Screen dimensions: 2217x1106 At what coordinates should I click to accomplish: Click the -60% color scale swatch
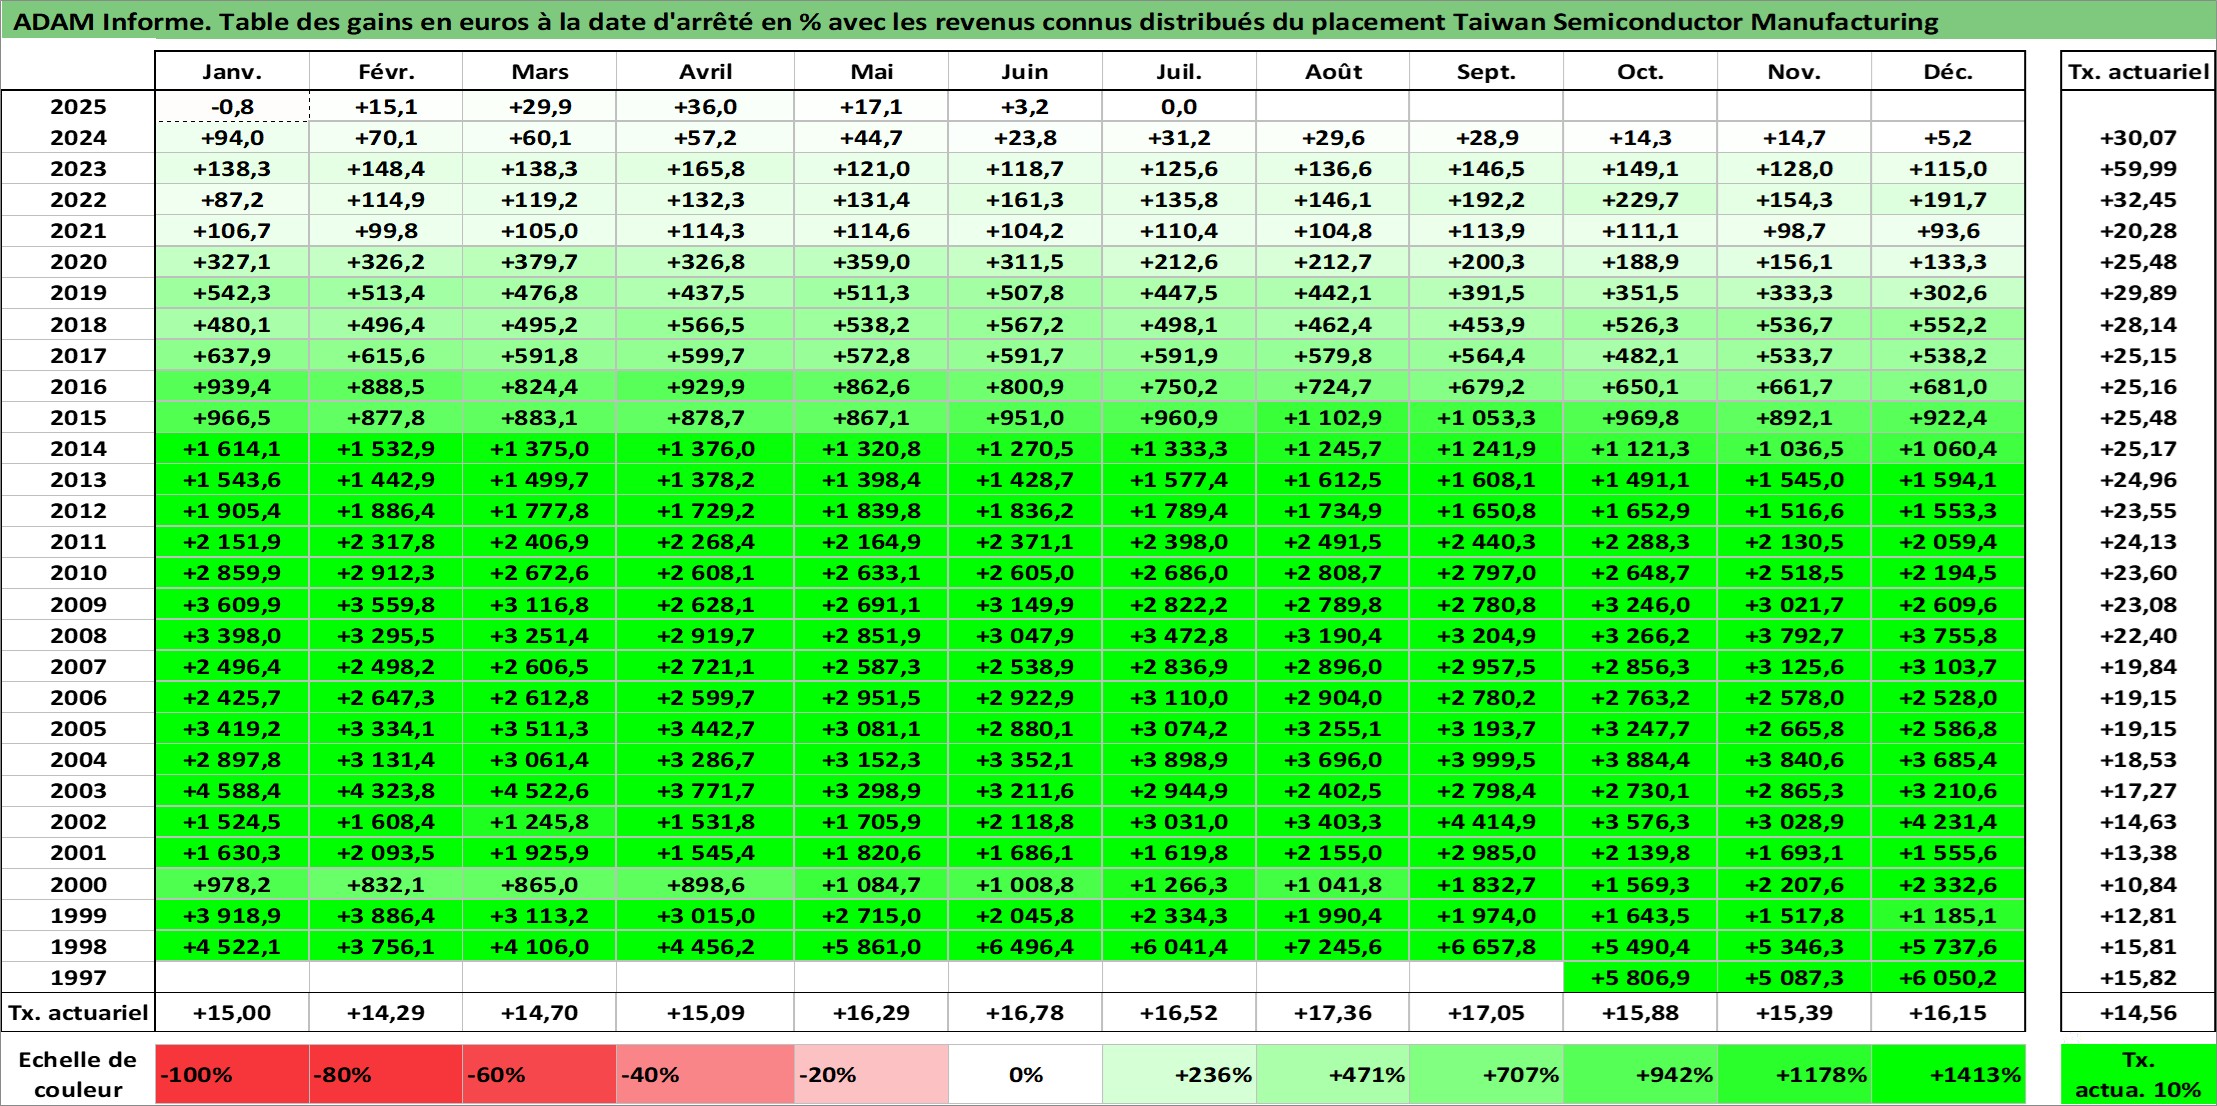(x=540, y=1075)
